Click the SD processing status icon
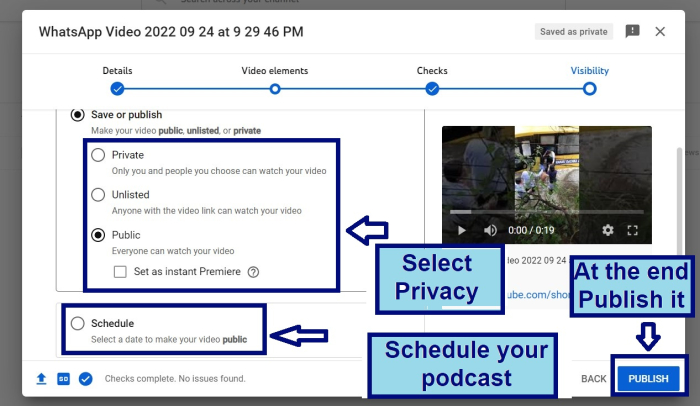This screenshot has height=406, width=700. (x=63, y=379)
